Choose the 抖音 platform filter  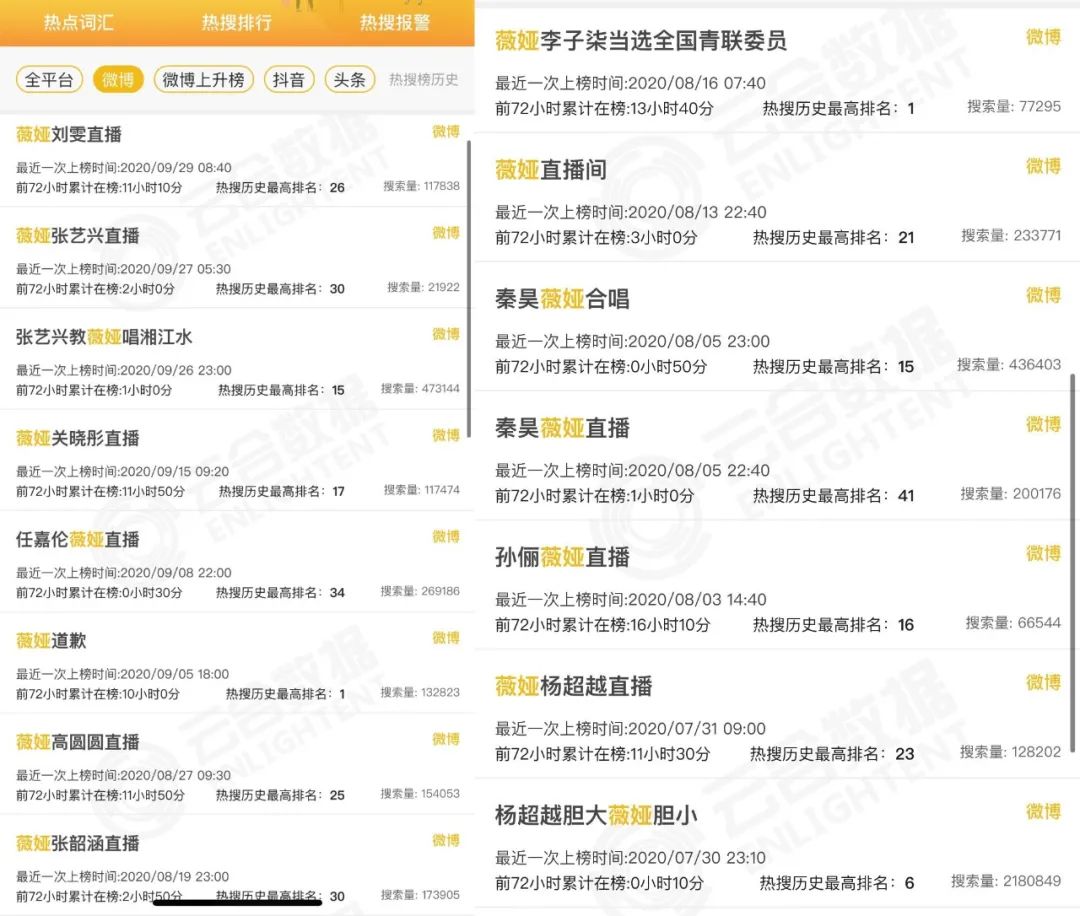tap(289, 80)
